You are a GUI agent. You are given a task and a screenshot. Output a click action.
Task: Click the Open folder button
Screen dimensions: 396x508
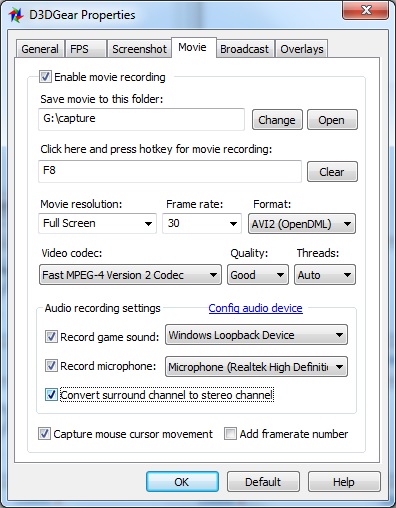[x=332, y=120]
